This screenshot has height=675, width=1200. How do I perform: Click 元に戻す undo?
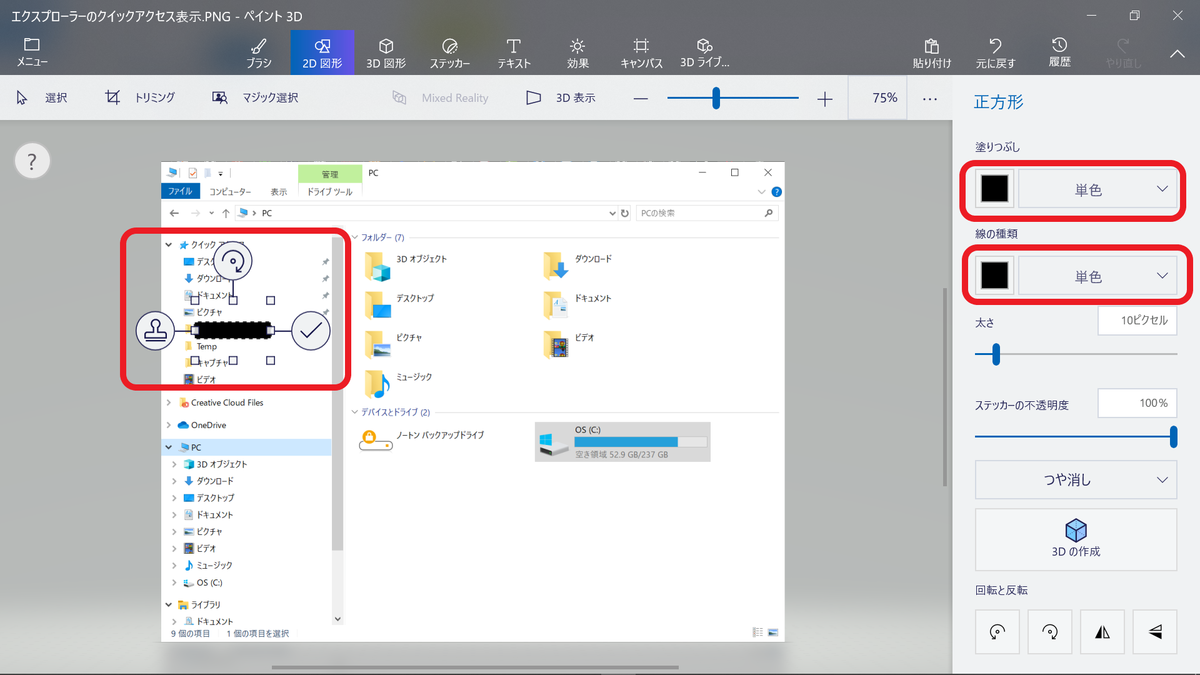996,52
